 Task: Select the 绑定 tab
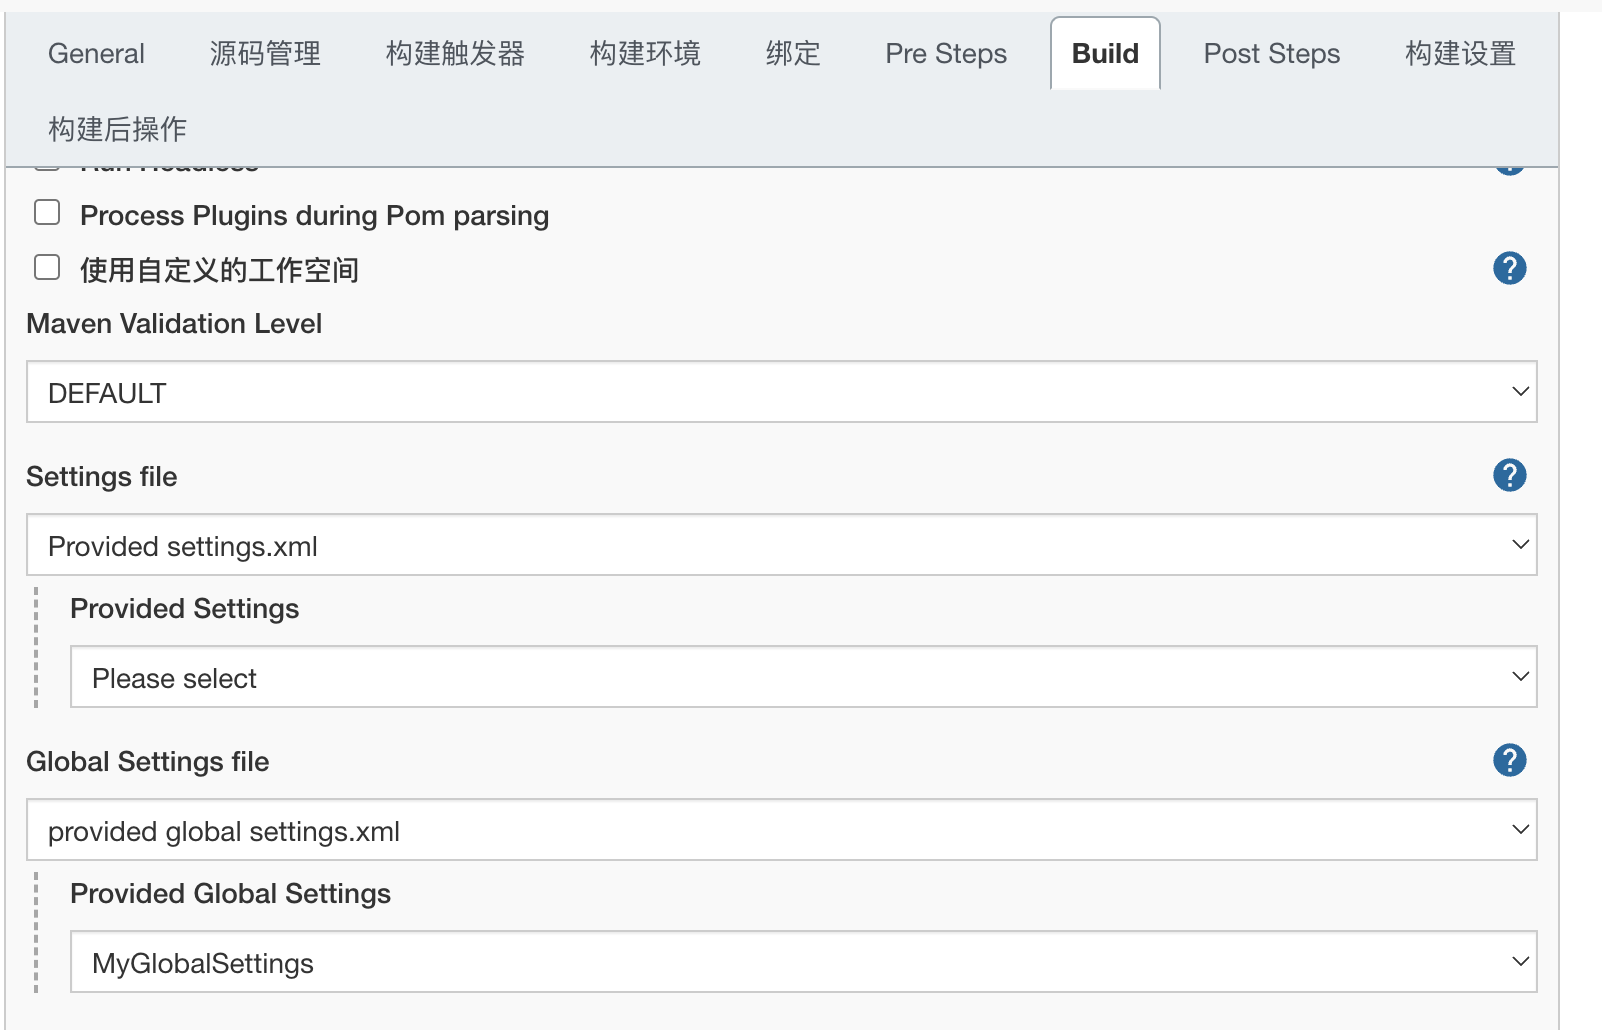tap(793, 53)
